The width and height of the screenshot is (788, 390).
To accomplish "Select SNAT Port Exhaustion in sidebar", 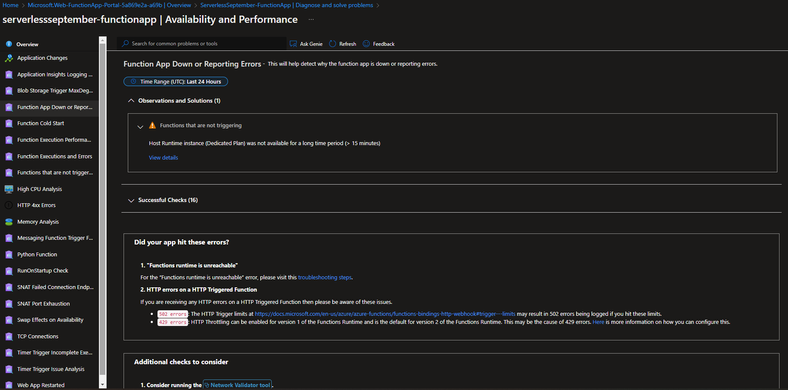I will point(44,304).
